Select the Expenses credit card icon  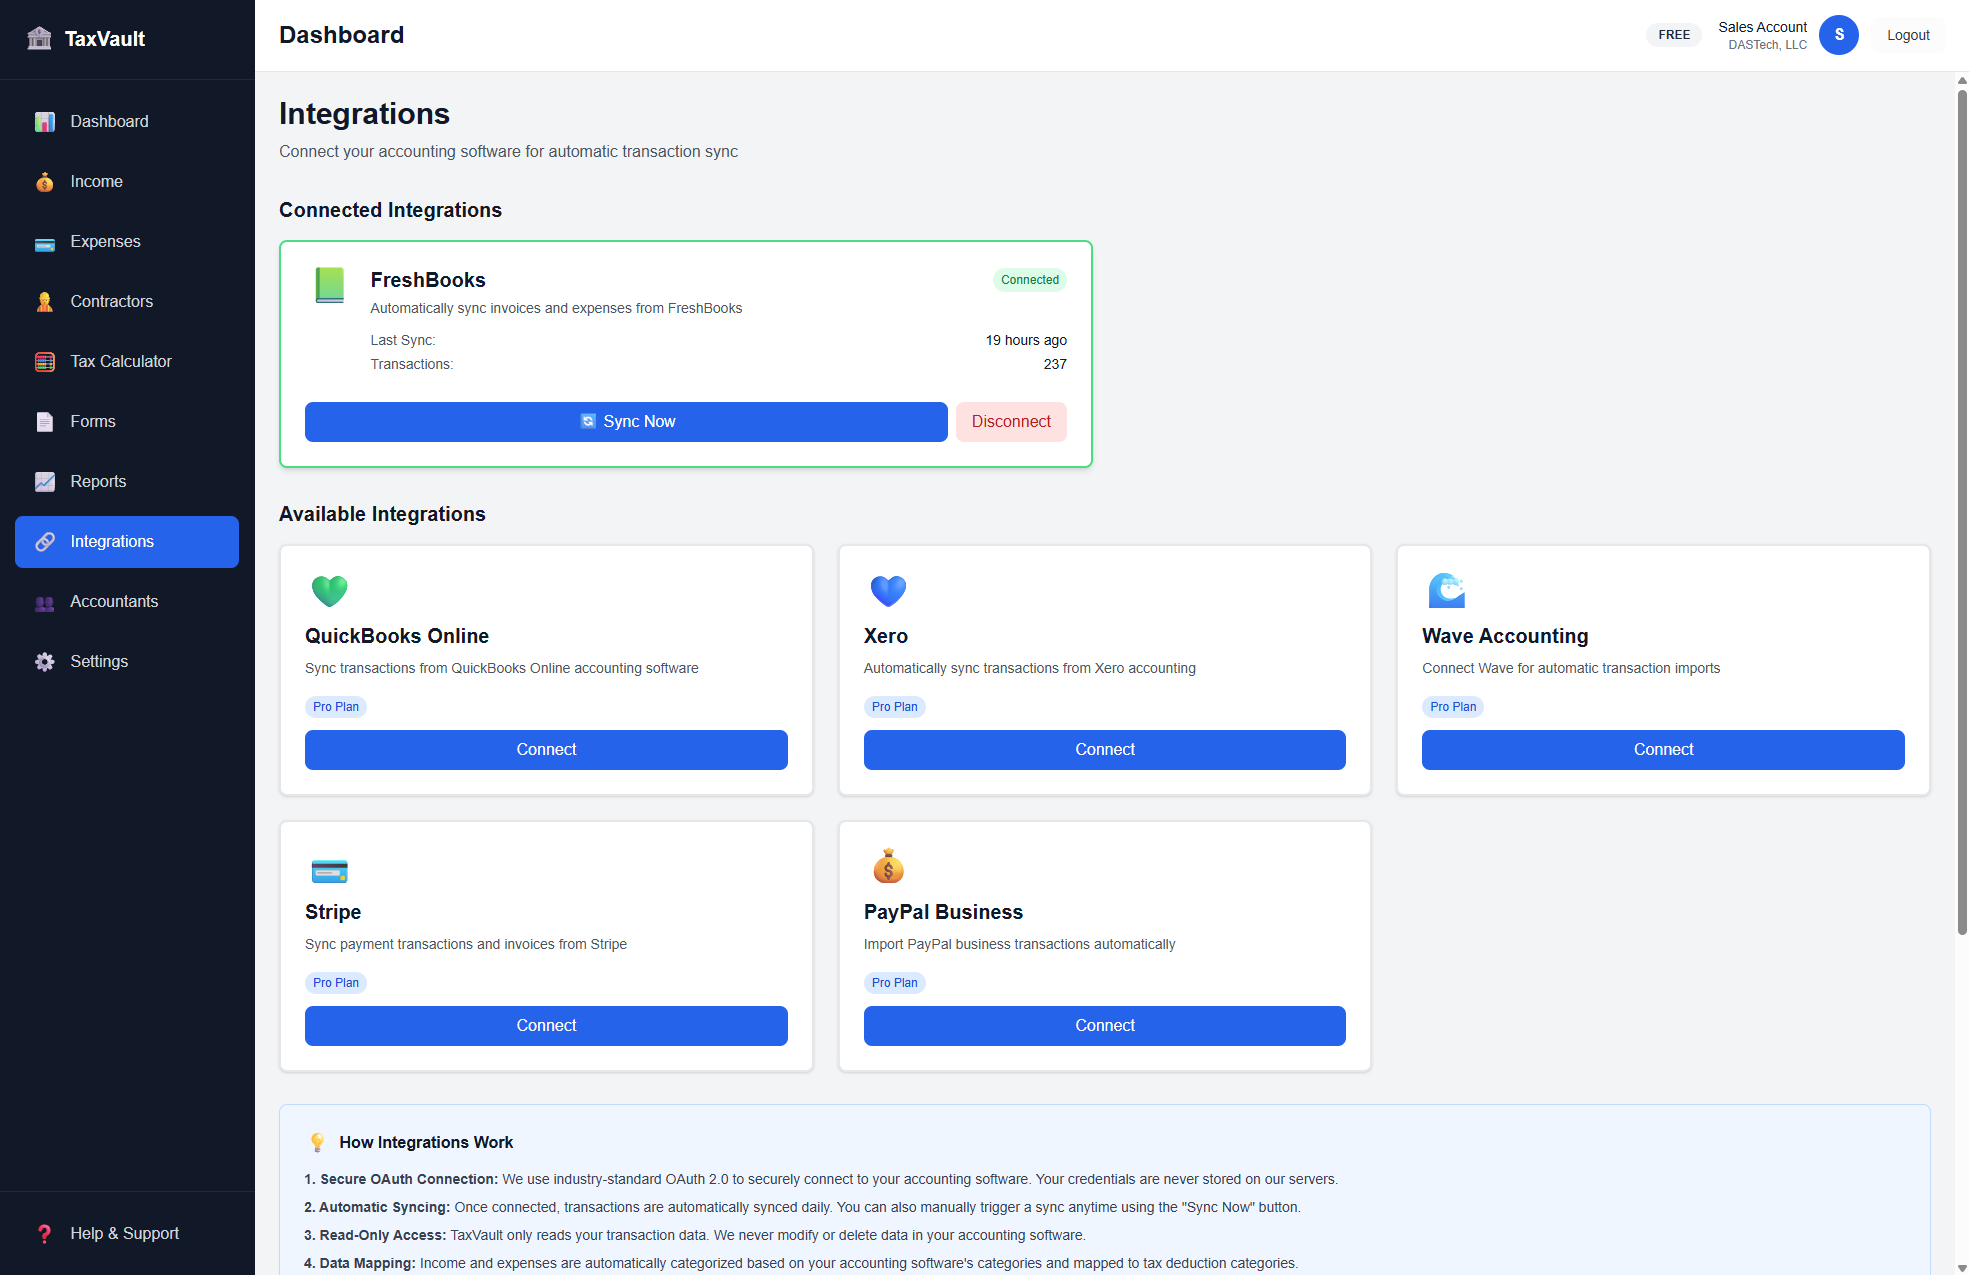pyautogui.click(x=45, y=242)
